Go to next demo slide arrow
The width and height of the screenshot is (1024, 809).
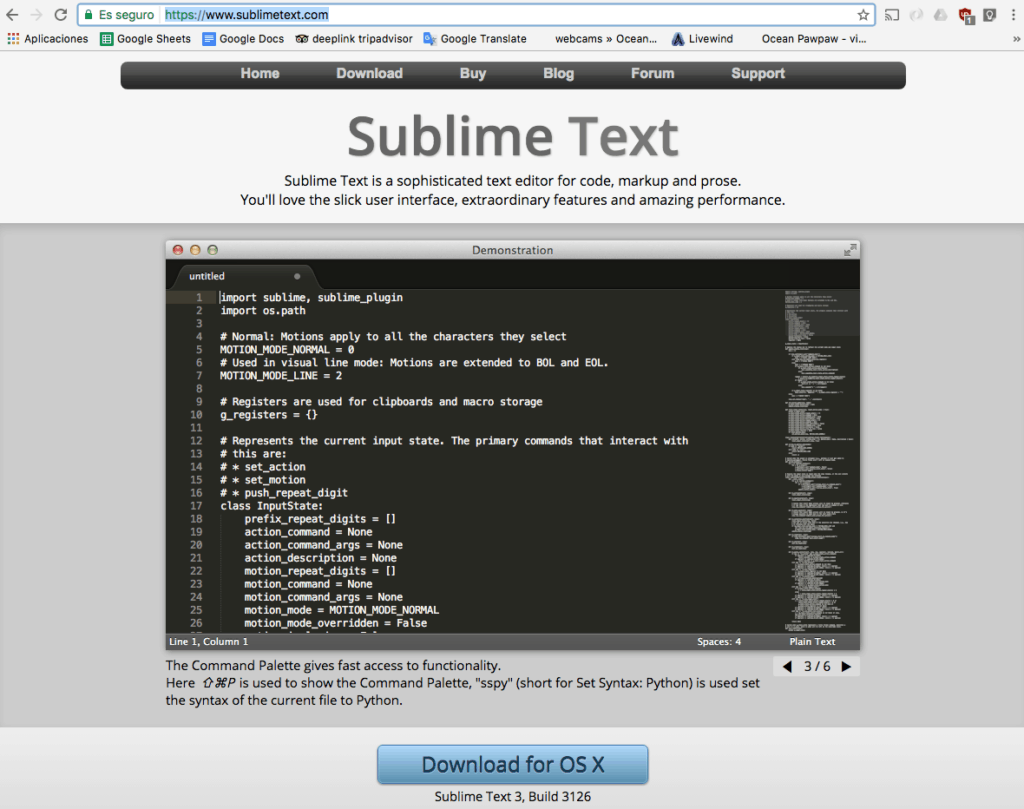(x=846, y=667)
